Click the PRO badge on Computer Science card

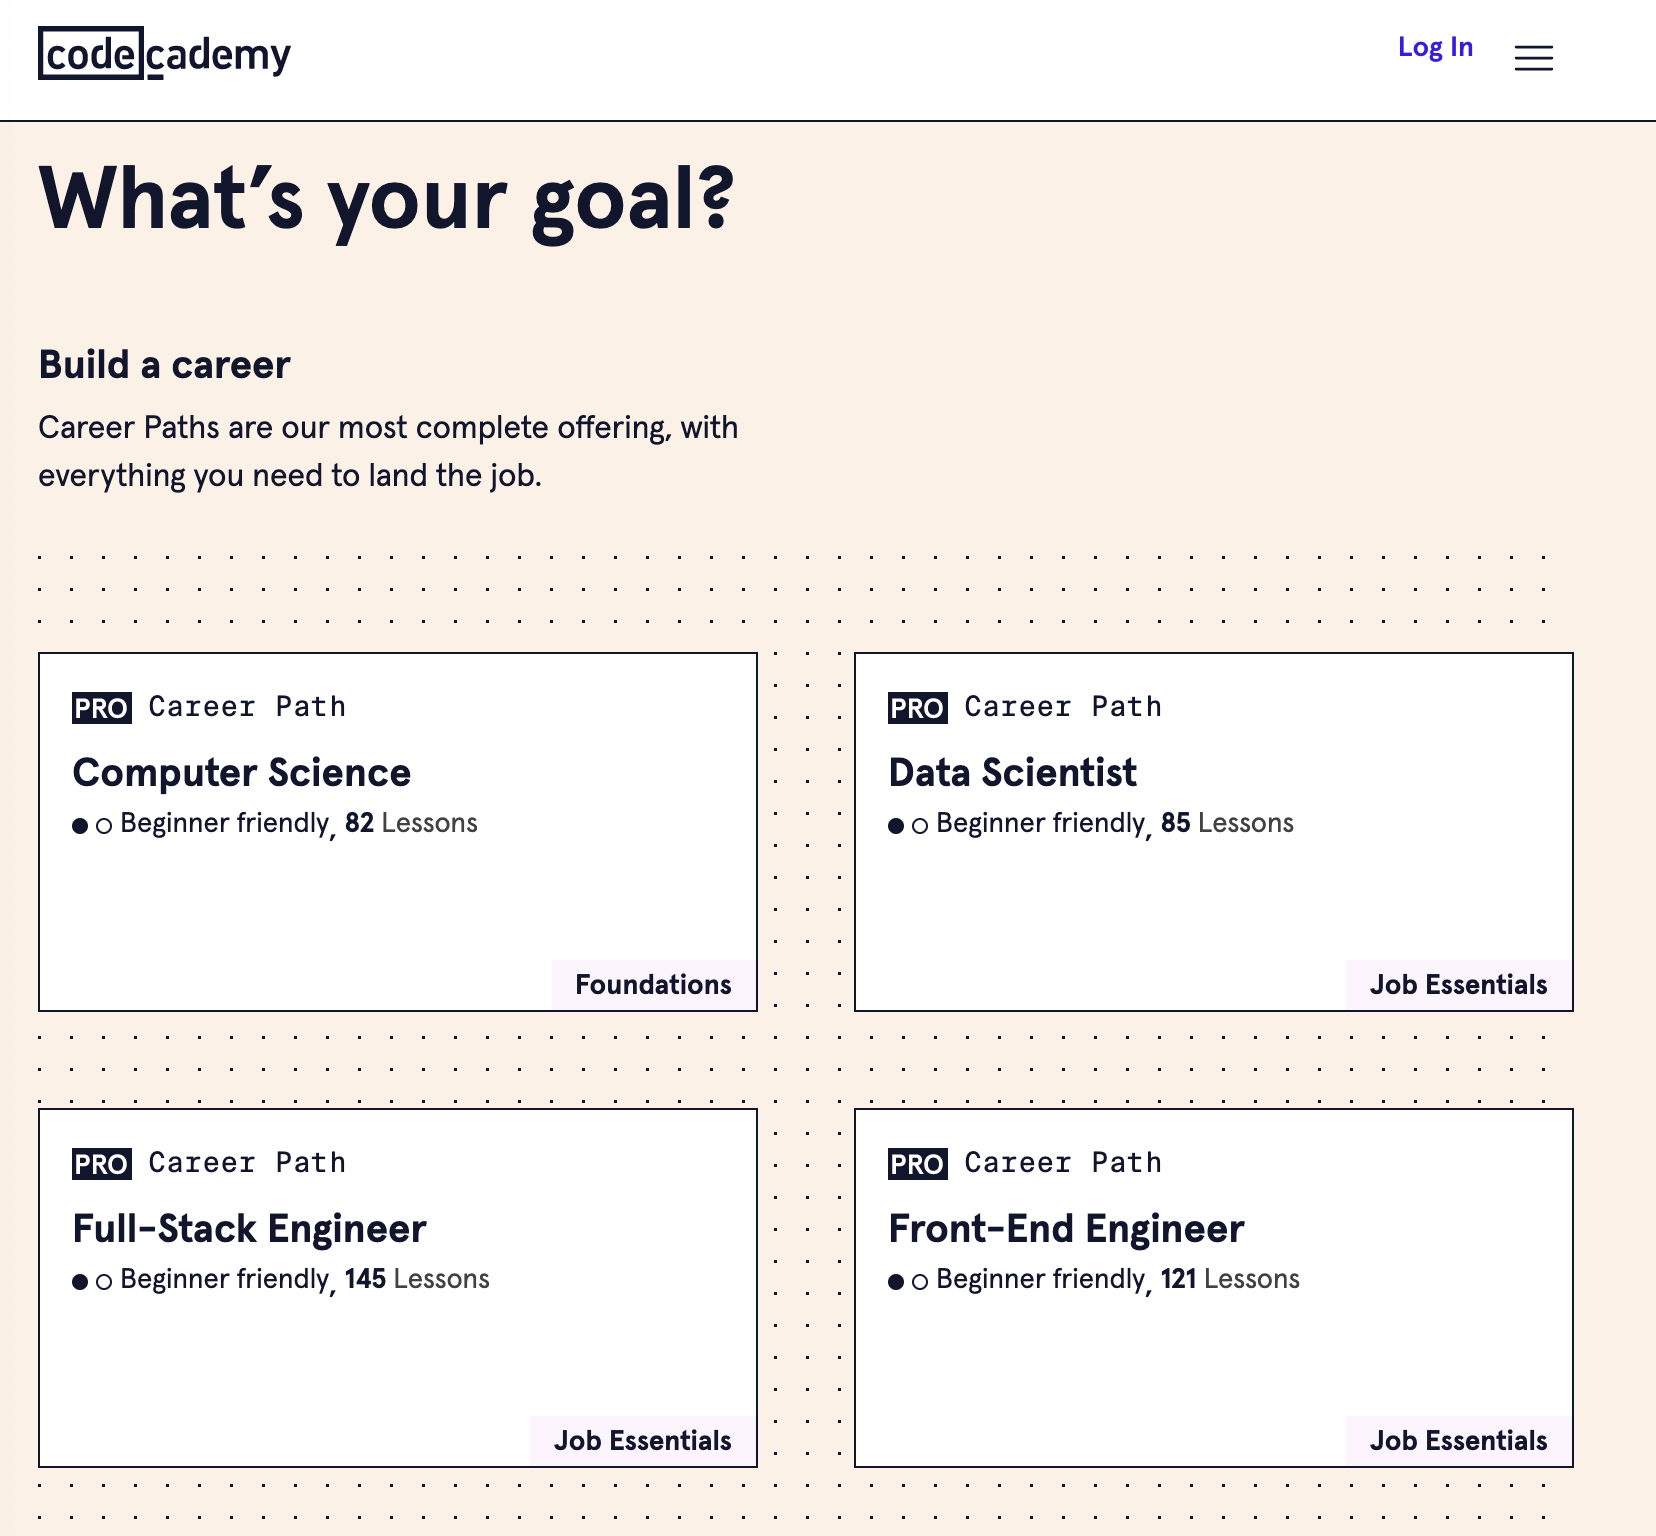pos(101,708)
